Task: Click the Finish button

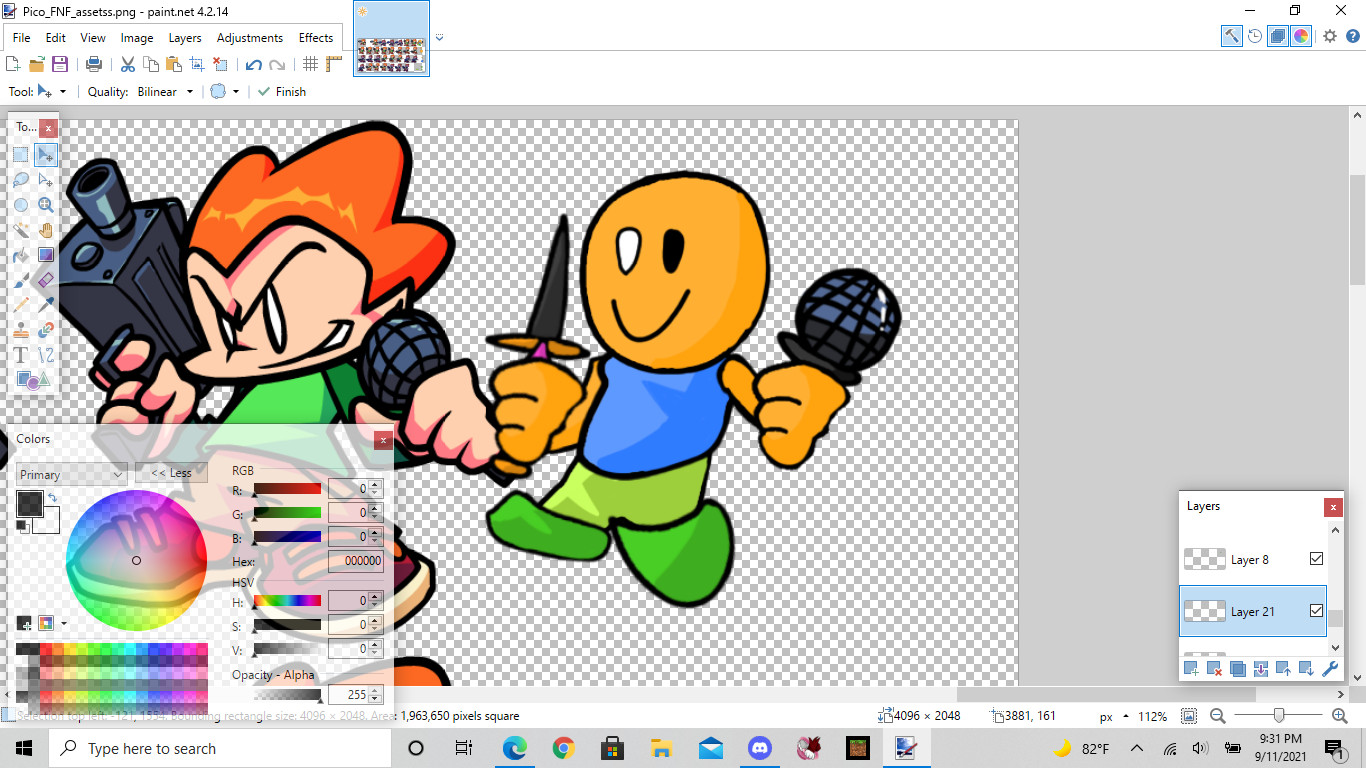Action: (x=282, y=91)
